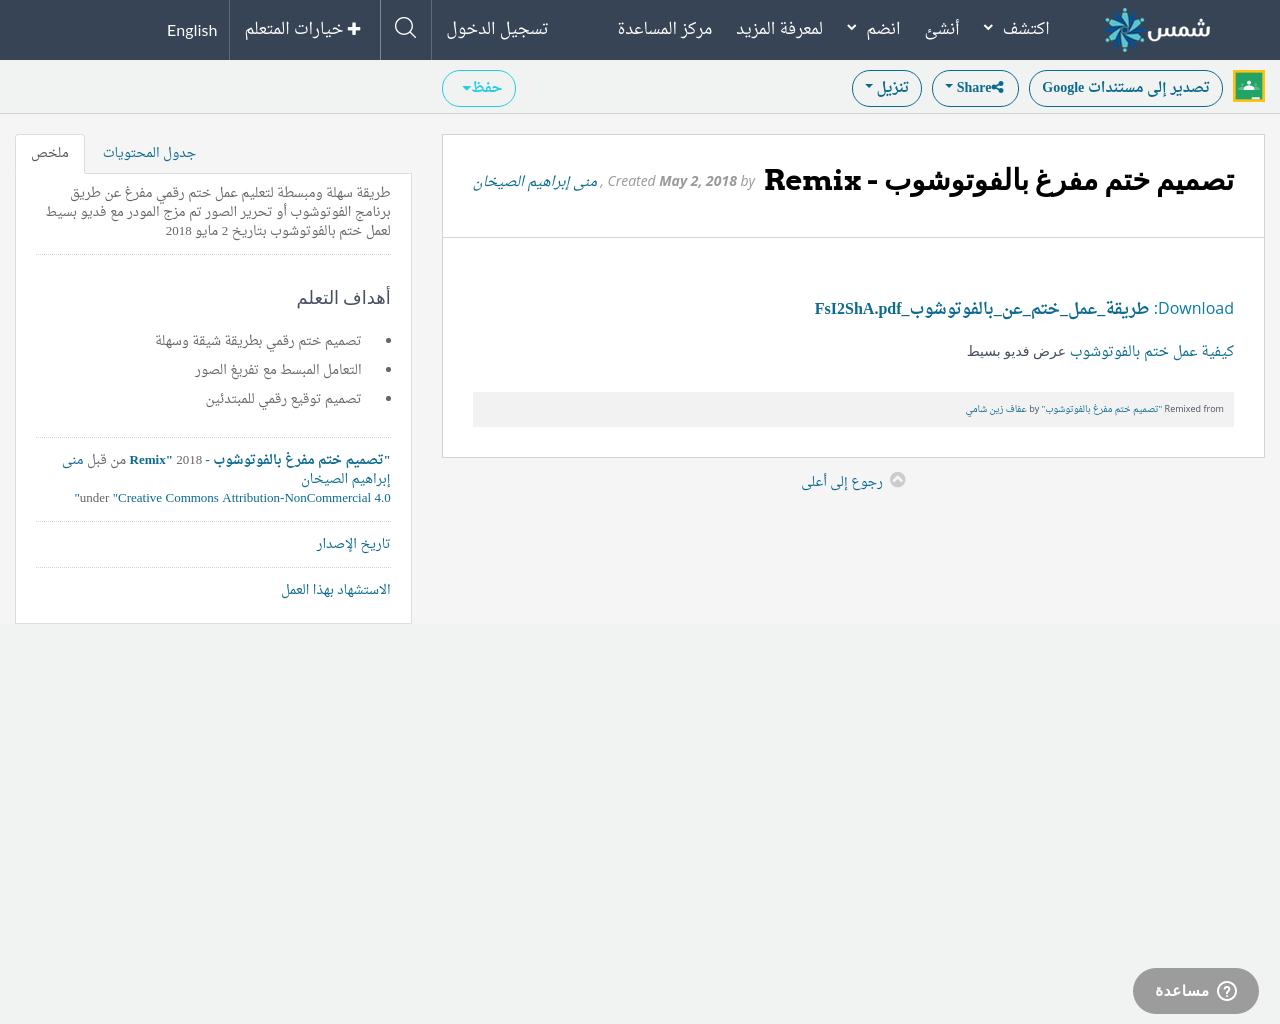The image size is (1280, 1024).
Task: Open the حفظ save dropdown
Action: point(479,88)
